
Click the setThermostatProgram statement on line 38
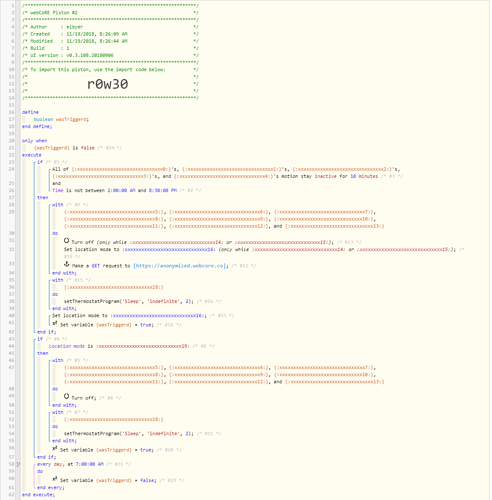pos(129,301)
